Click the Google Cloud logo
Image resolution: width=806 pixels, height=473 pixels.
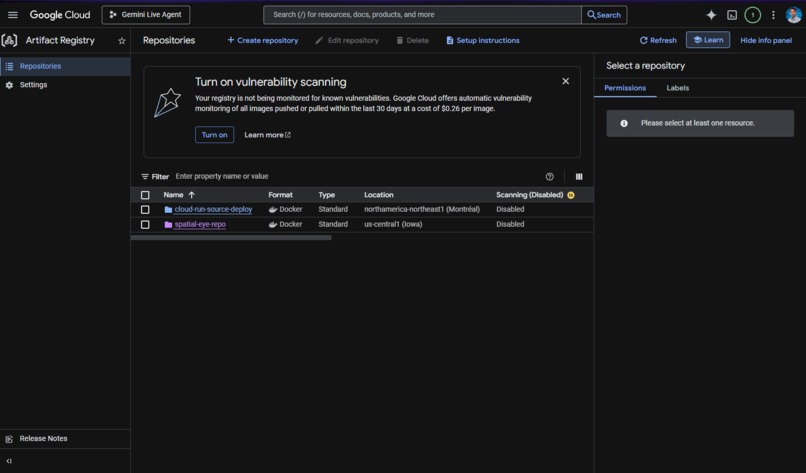point(60,15)
